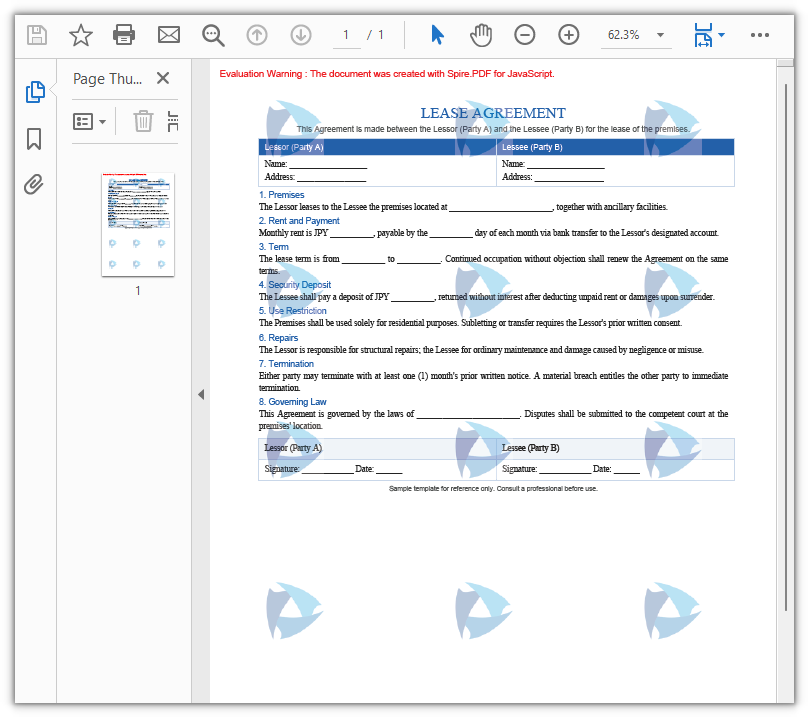Click the delete pages trash icon

click(143, 122)
